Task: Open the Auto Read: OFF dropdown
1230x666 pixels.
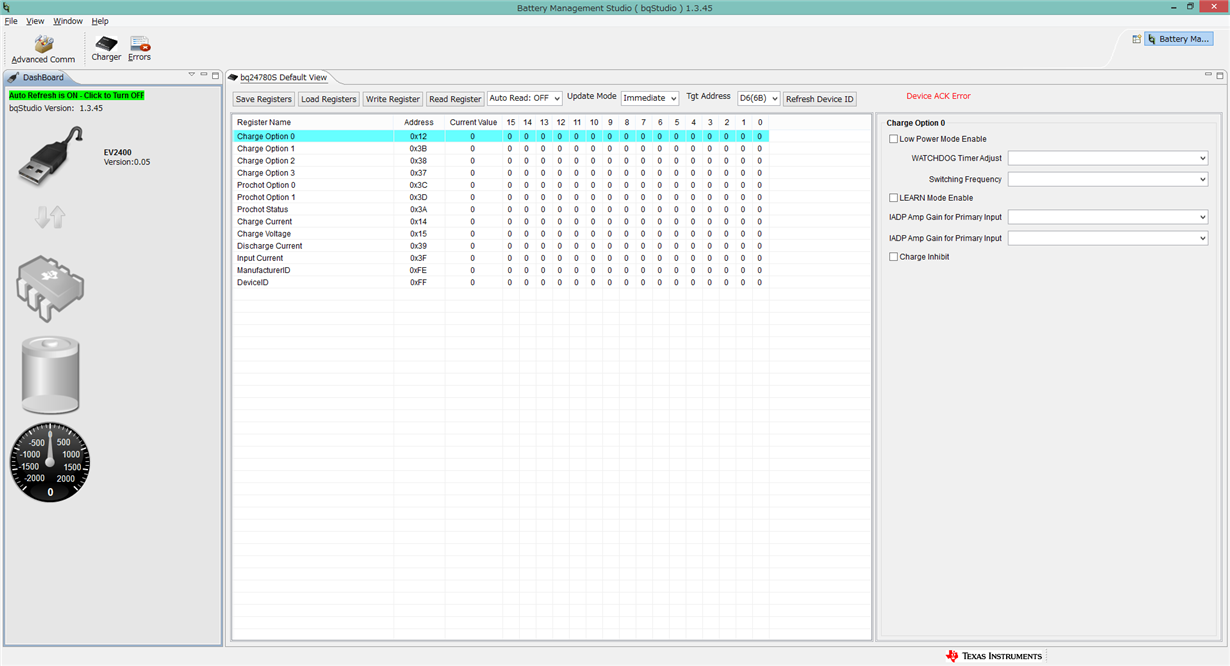Action: point(525,99)
